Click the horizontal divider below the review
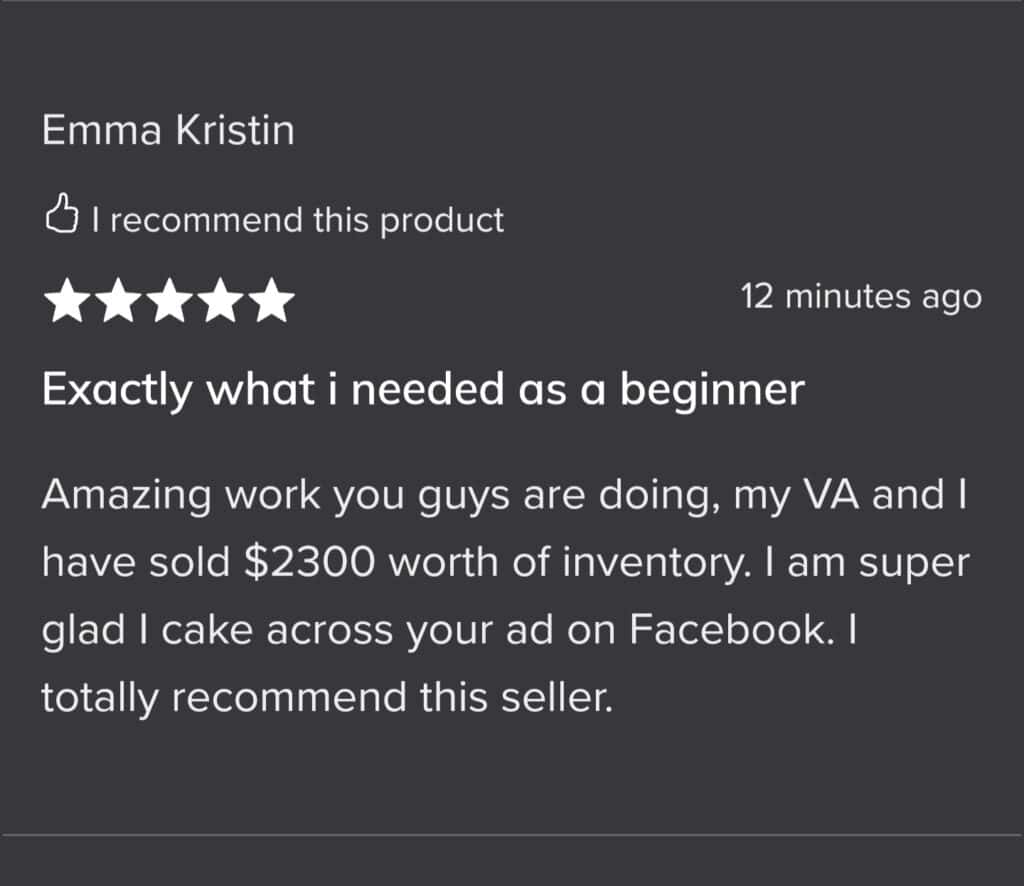 pyautogui.click(x=512, y=834)
